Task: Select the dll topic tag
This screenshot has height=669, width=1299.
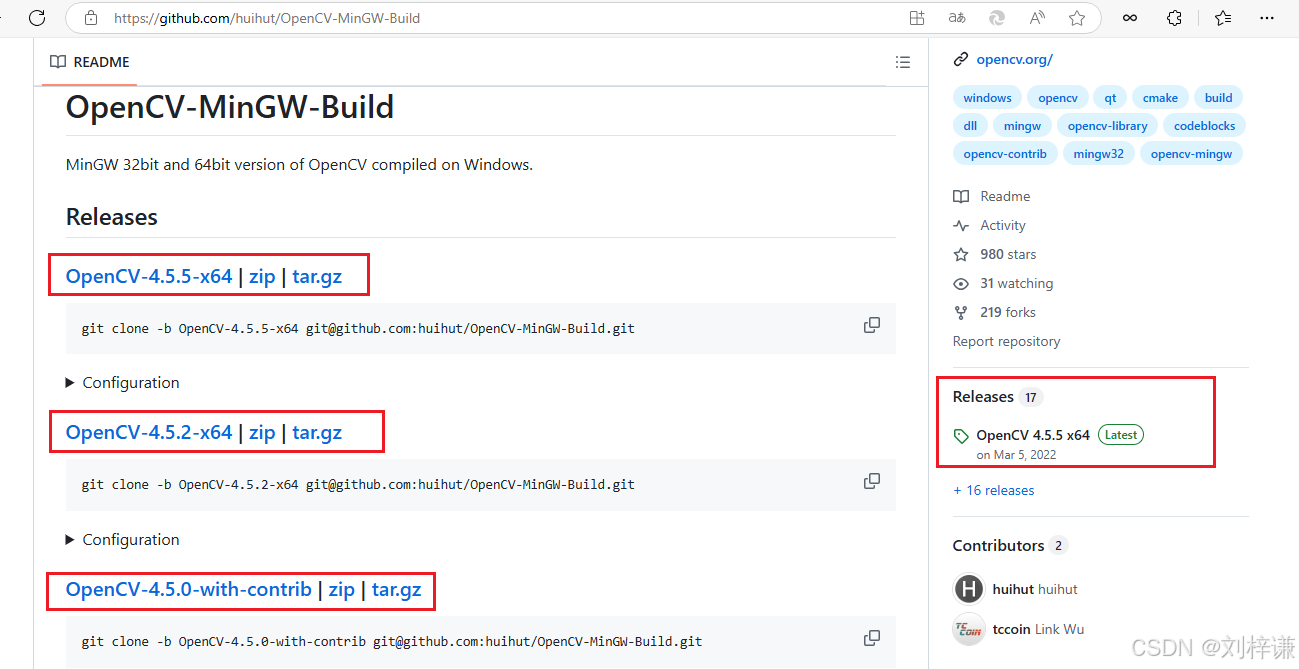Action: click(x=970, y=125)
